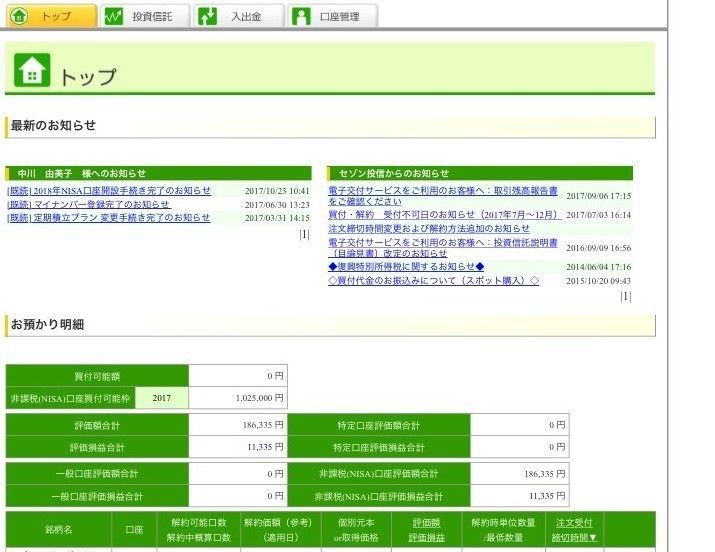
Task: Switch to the 口座管理 tab
Action: [x=339, y=16]
